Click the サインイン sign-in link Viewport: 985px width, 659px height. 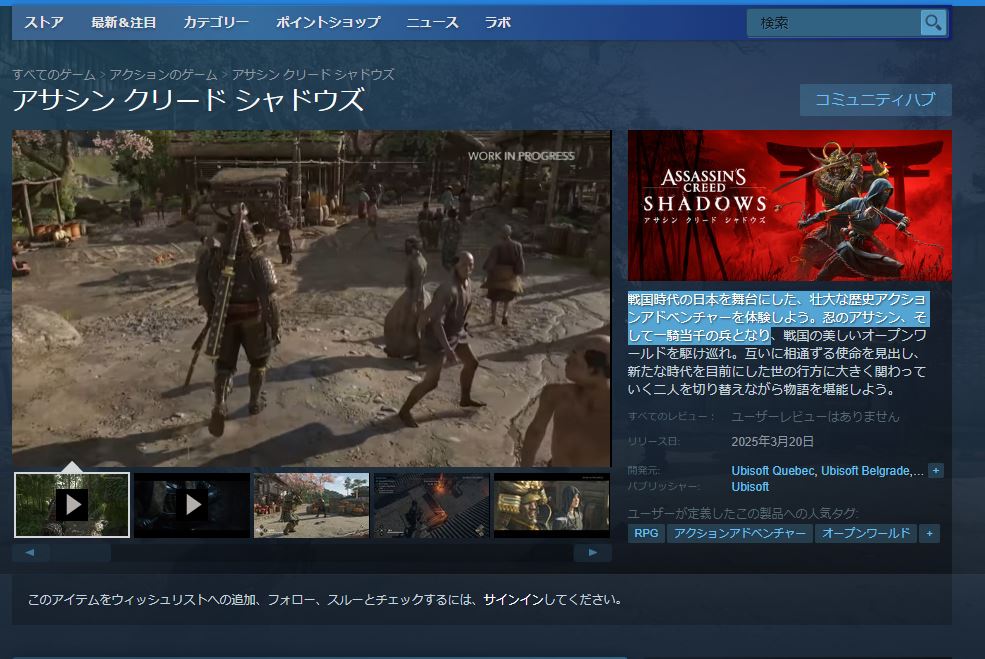tap(513, 599)
